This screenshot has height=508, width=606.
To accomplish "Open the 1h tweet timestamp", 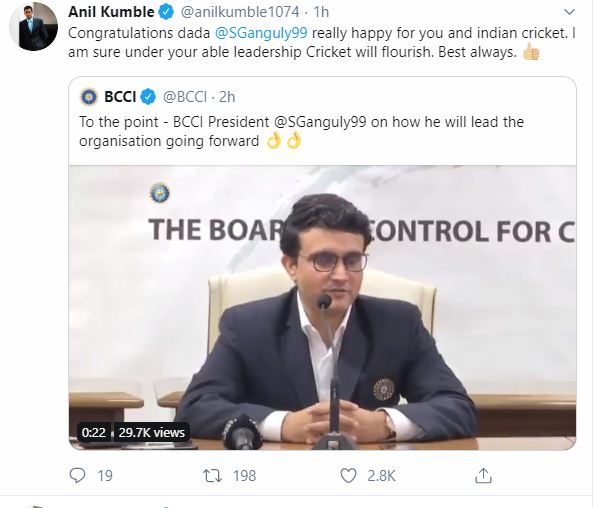I will coord(321,12).
